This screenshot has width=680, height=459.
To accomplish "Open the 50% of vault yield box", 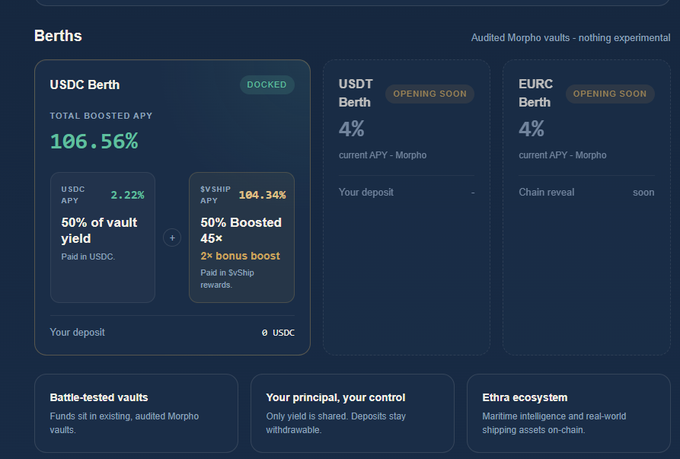I will (103, 237).
